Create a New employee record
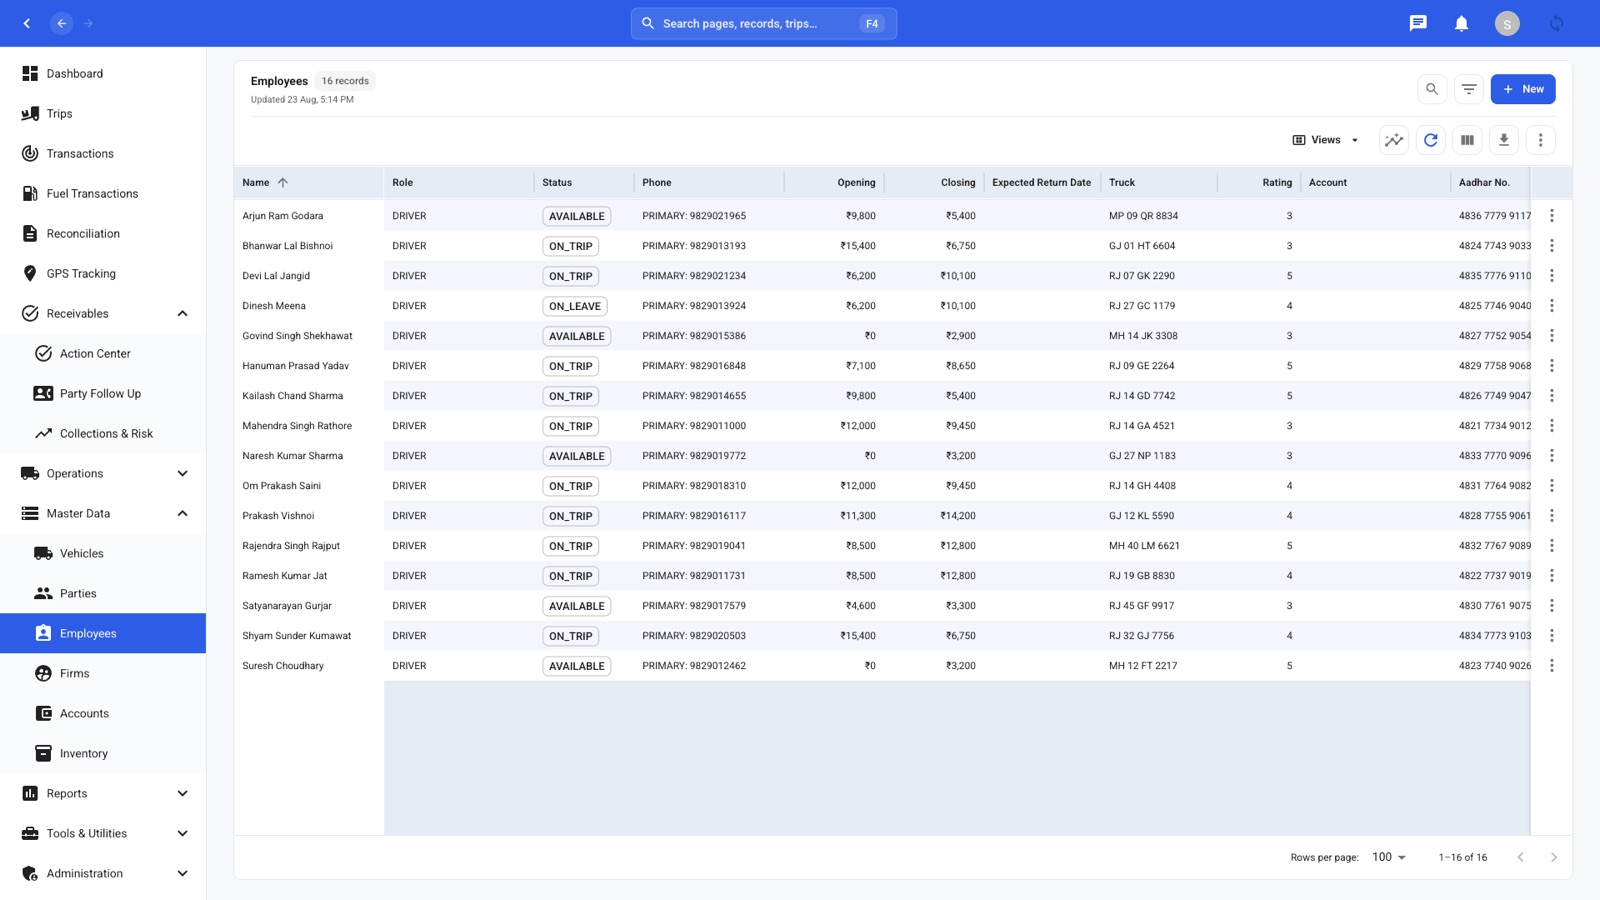This screenshot has width=1600, height=900. pos(1523,89)
